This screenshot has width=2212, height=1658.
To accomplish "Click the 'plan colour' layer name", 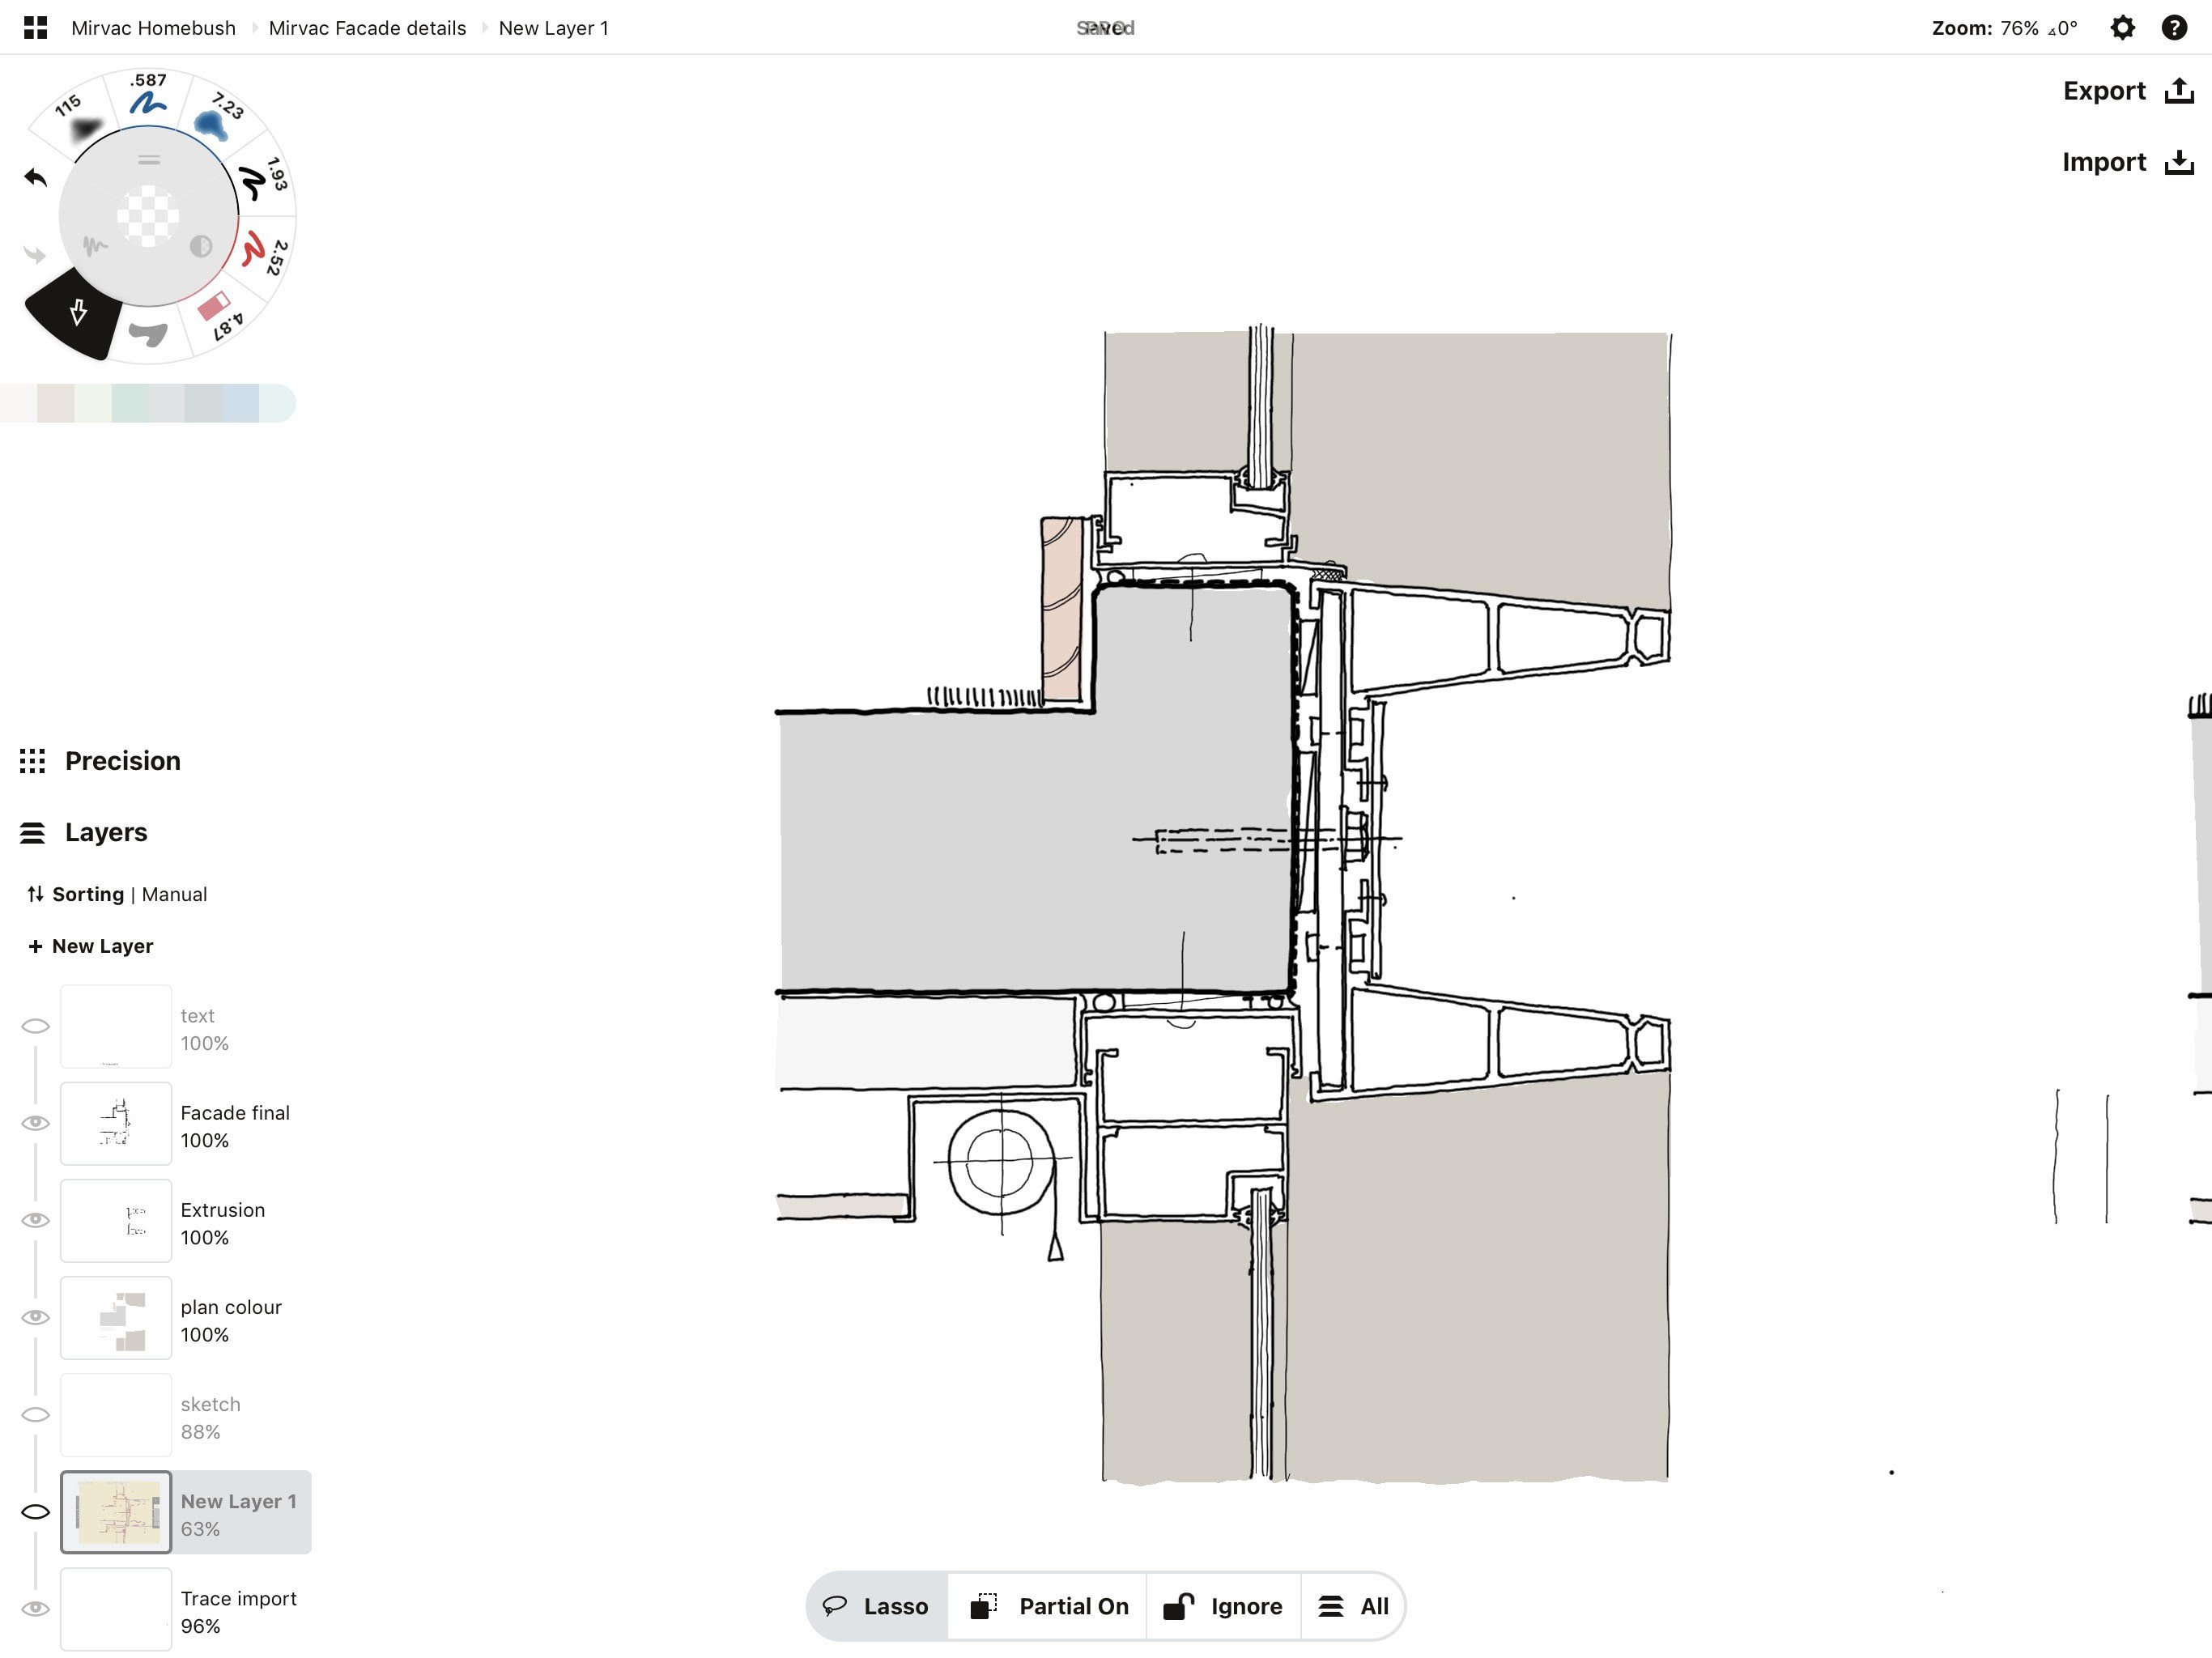I will (231, 1307).
